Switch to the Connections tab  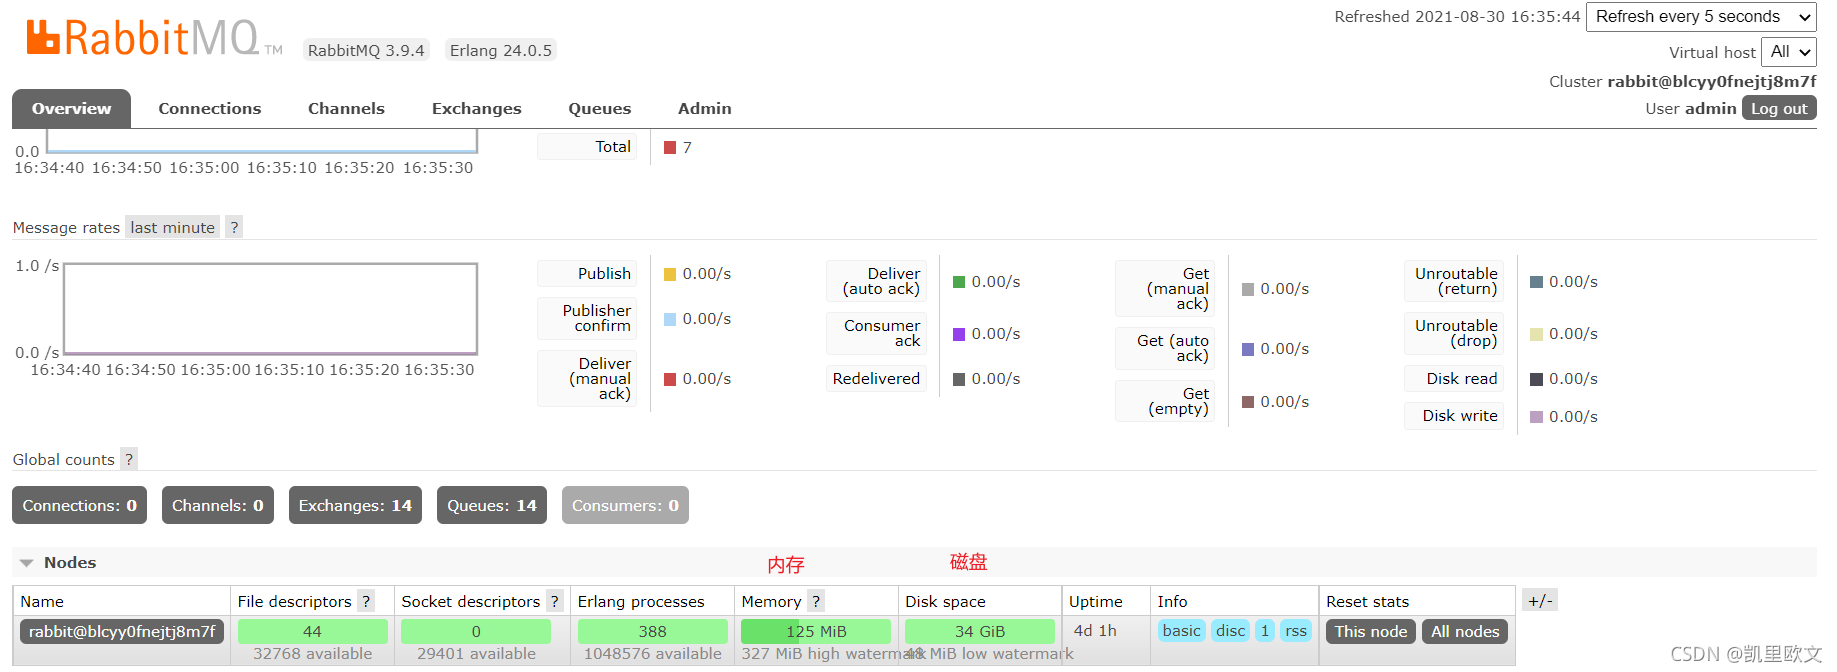[x=209, y=108]
